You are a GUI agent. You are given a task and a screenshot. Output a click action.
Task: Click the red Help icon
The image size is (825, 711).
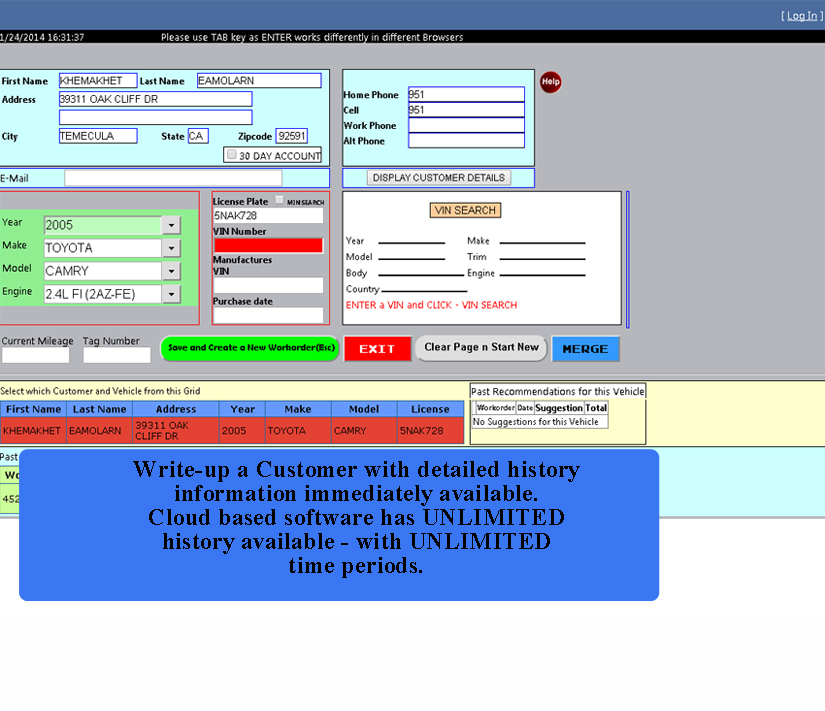(550, 82)
